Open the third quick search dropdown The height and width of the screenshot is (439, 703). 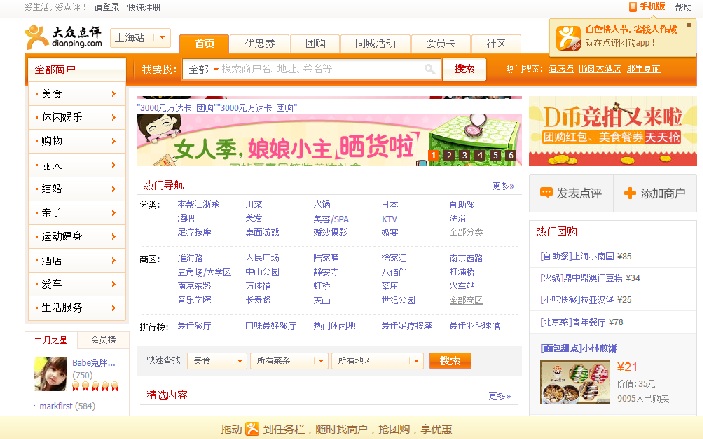(x=377, y=361)
